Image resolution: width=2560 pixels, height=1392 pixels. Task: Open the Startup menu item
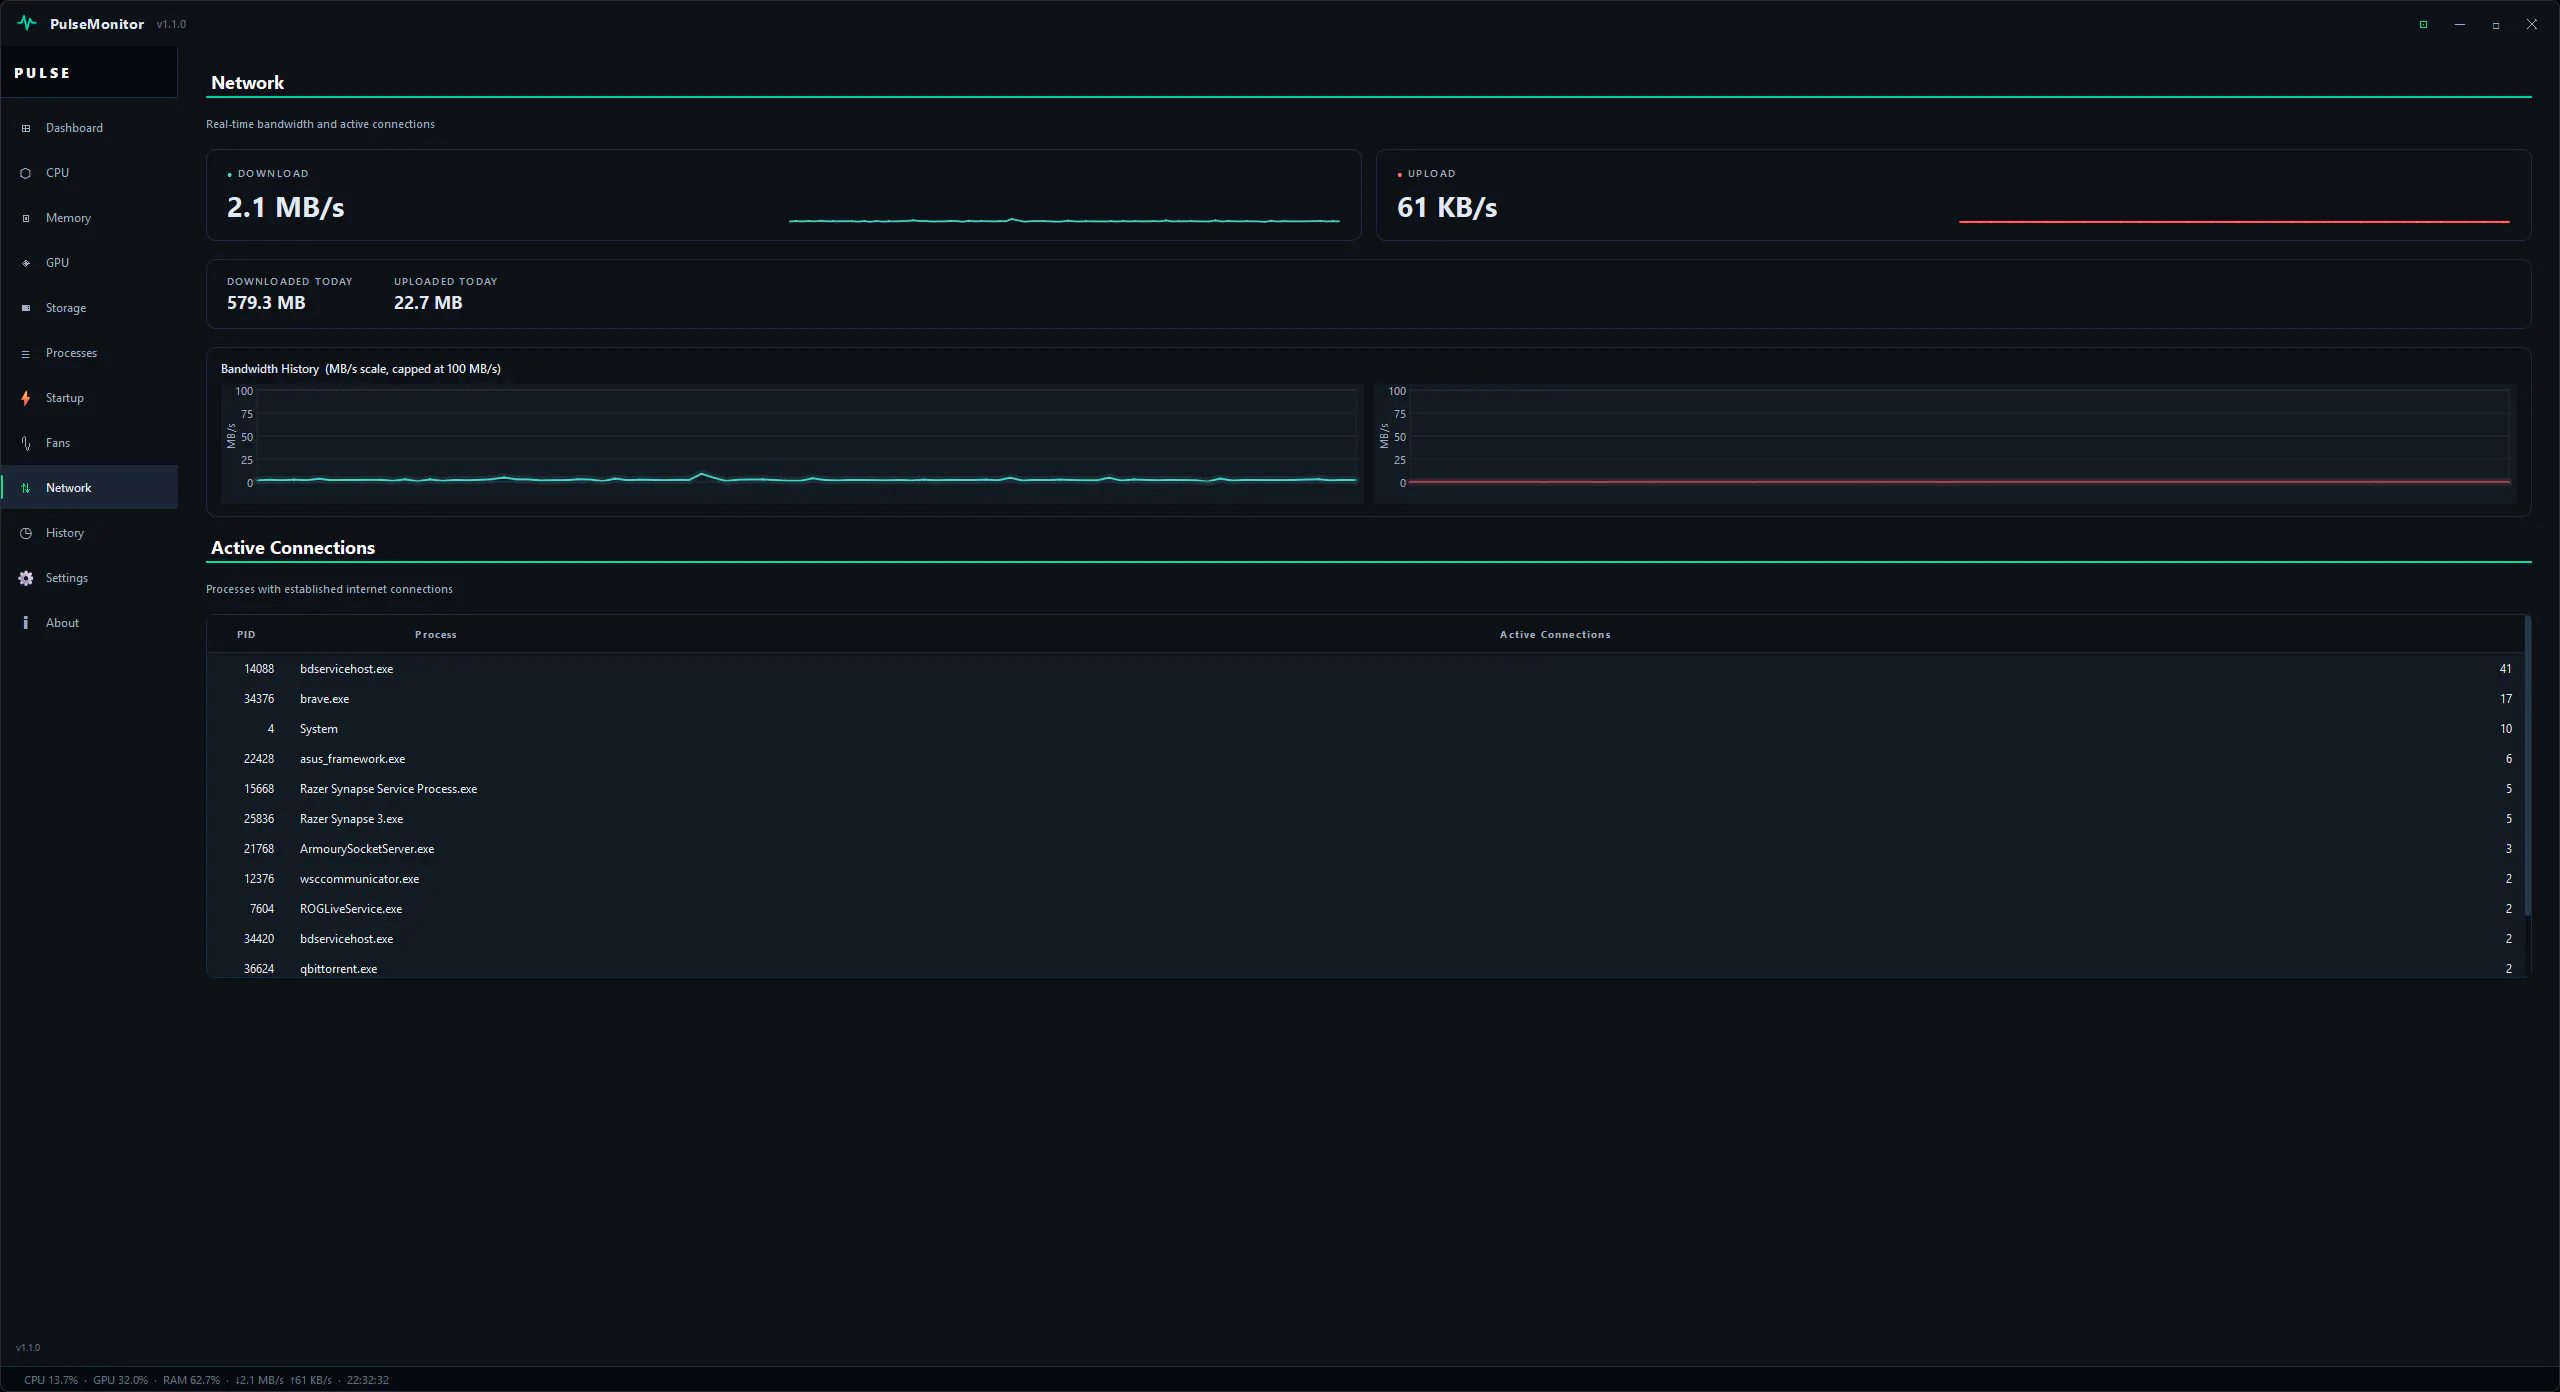click(89, 398)
